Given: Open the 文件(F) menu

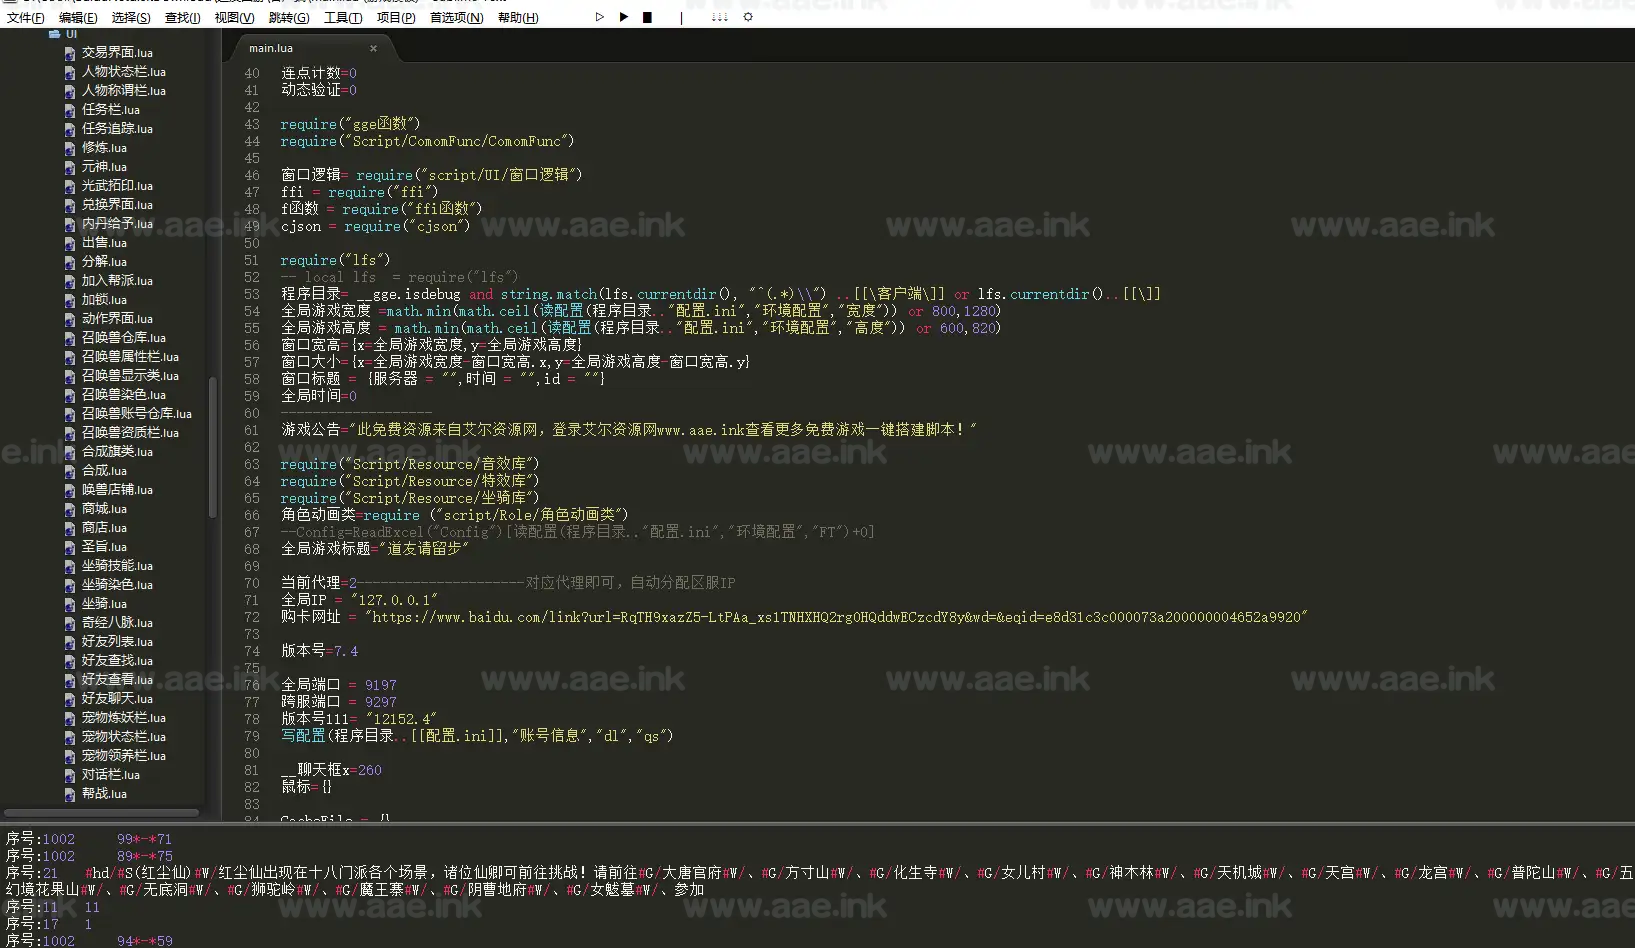Looking at the screenshot, I should (x=26, y=18).
